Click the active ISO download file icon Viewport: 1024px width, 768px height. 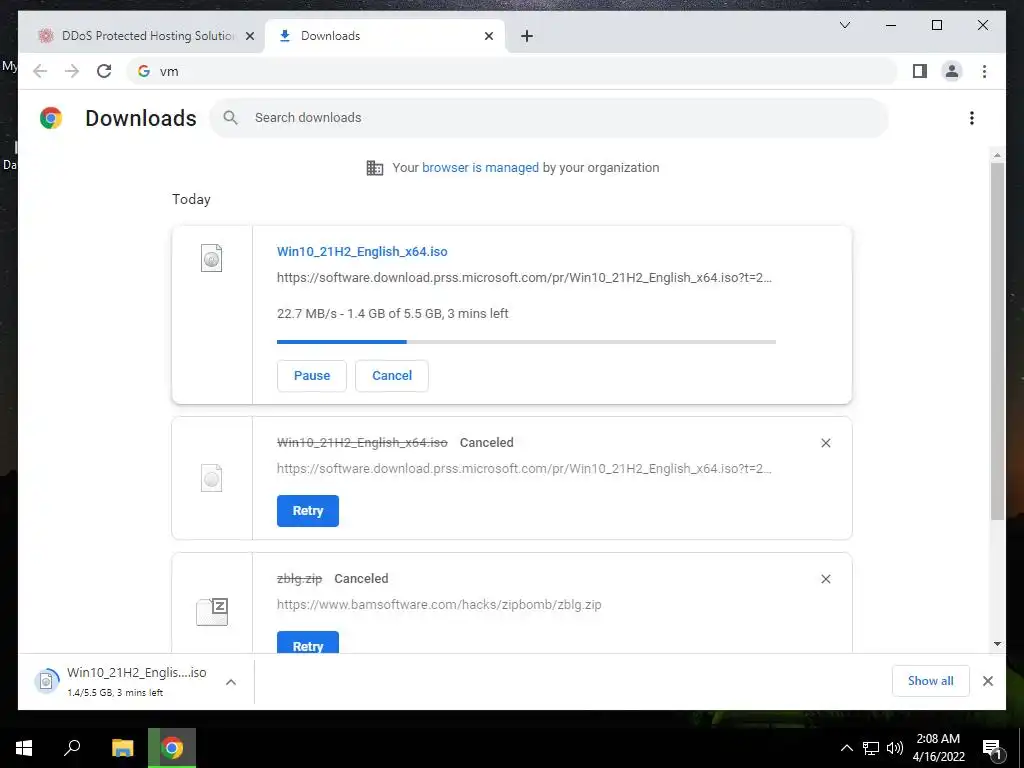(212, 258)
